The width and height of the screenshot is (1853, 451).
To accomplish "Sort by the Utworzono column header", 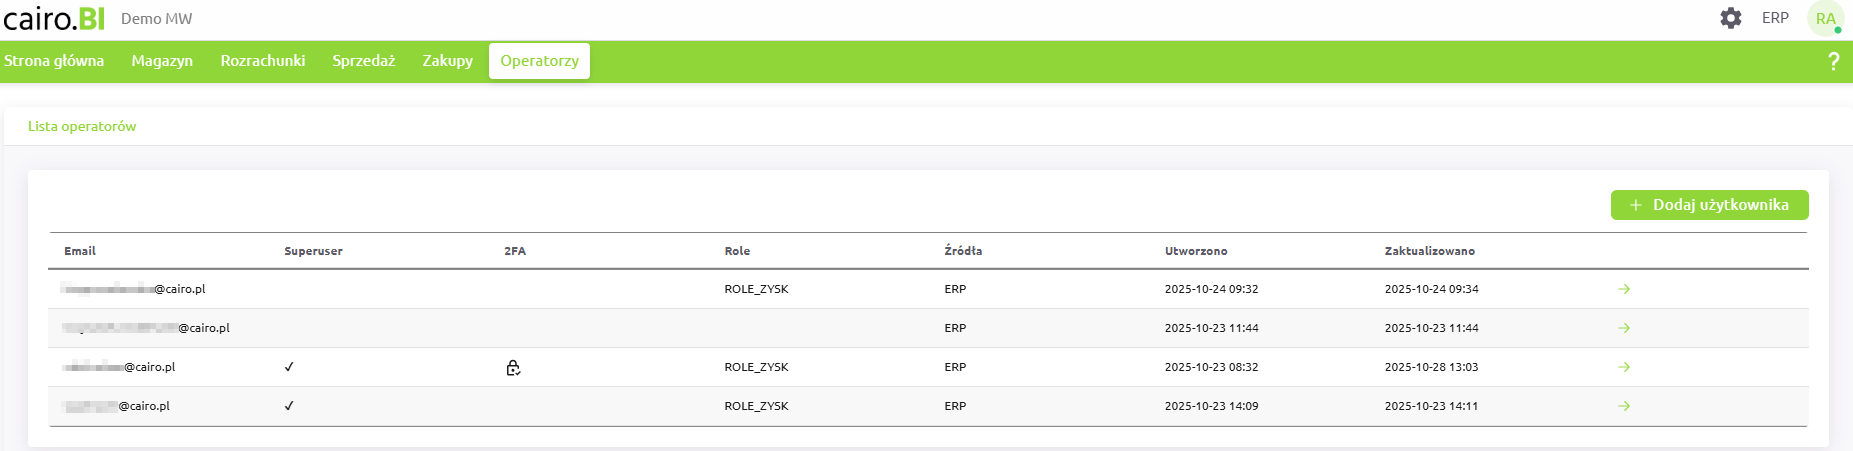I will [1196, 251].
